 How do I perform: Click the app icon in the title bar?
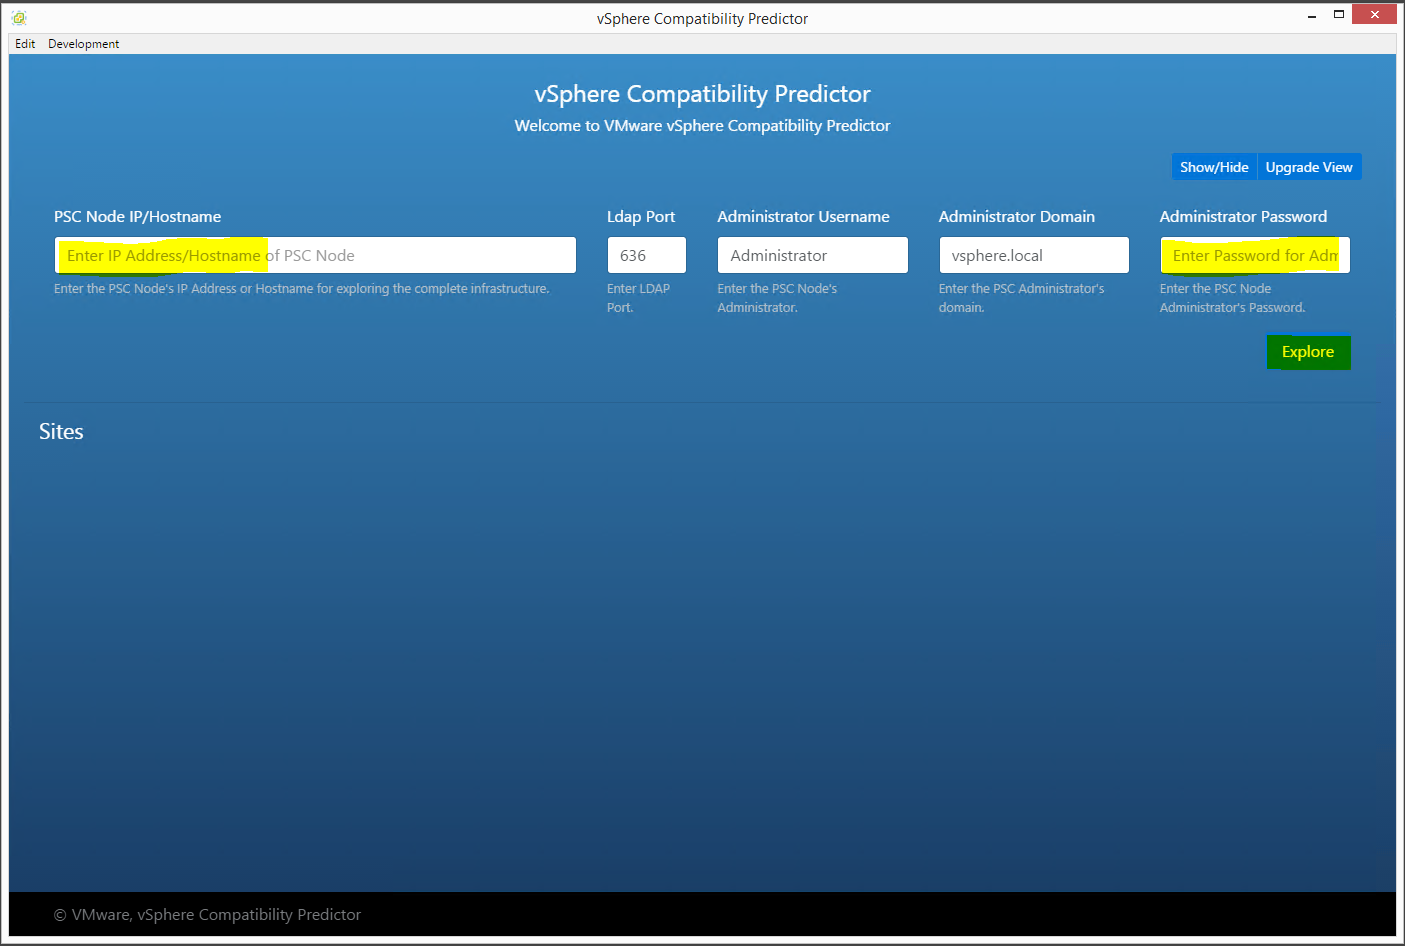coord(19,18)
